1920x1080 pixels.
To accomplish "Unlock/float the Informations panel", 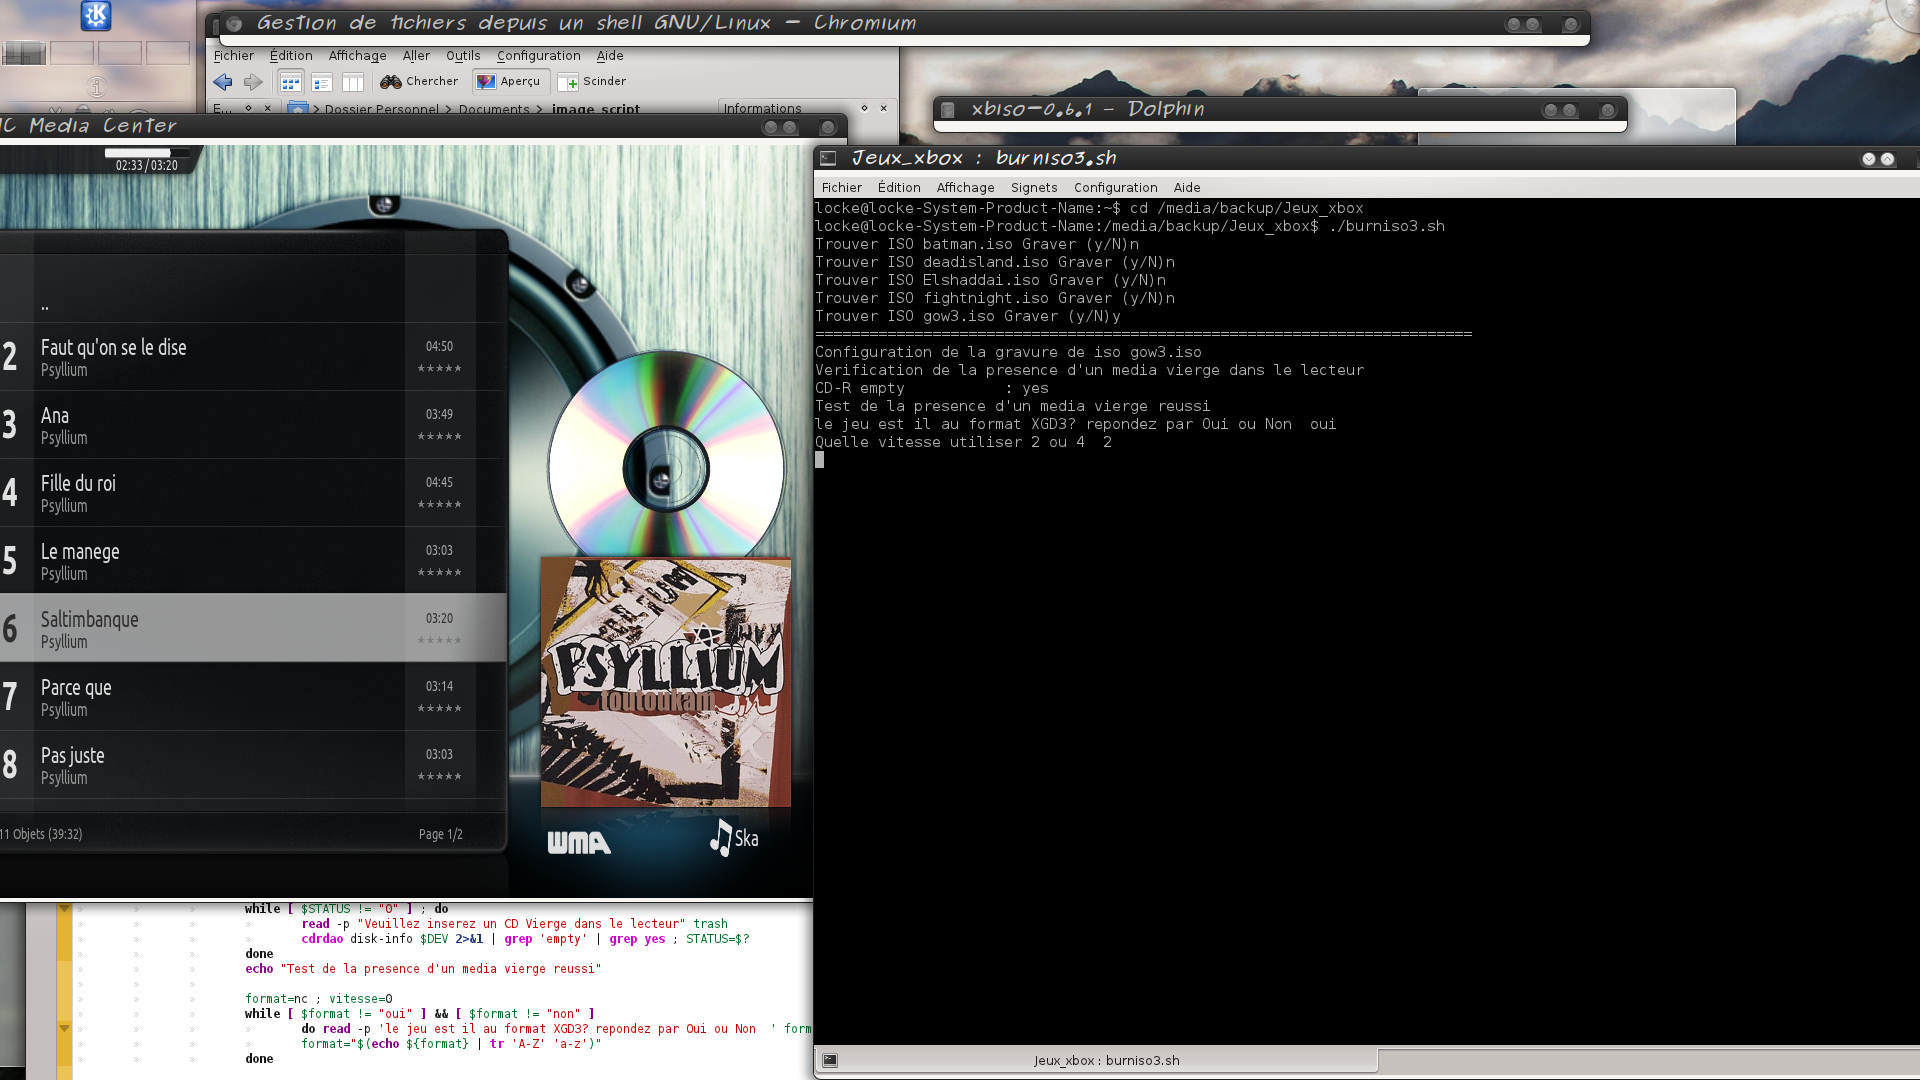I will [864, 108].
